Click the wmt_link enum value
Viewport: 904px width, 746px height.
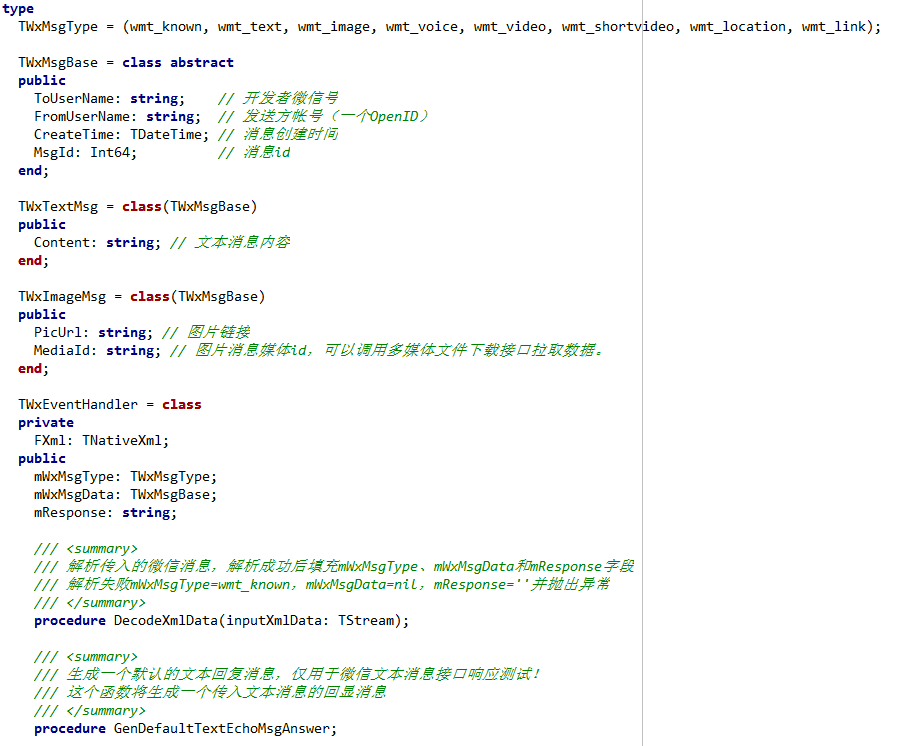[834, 27]
